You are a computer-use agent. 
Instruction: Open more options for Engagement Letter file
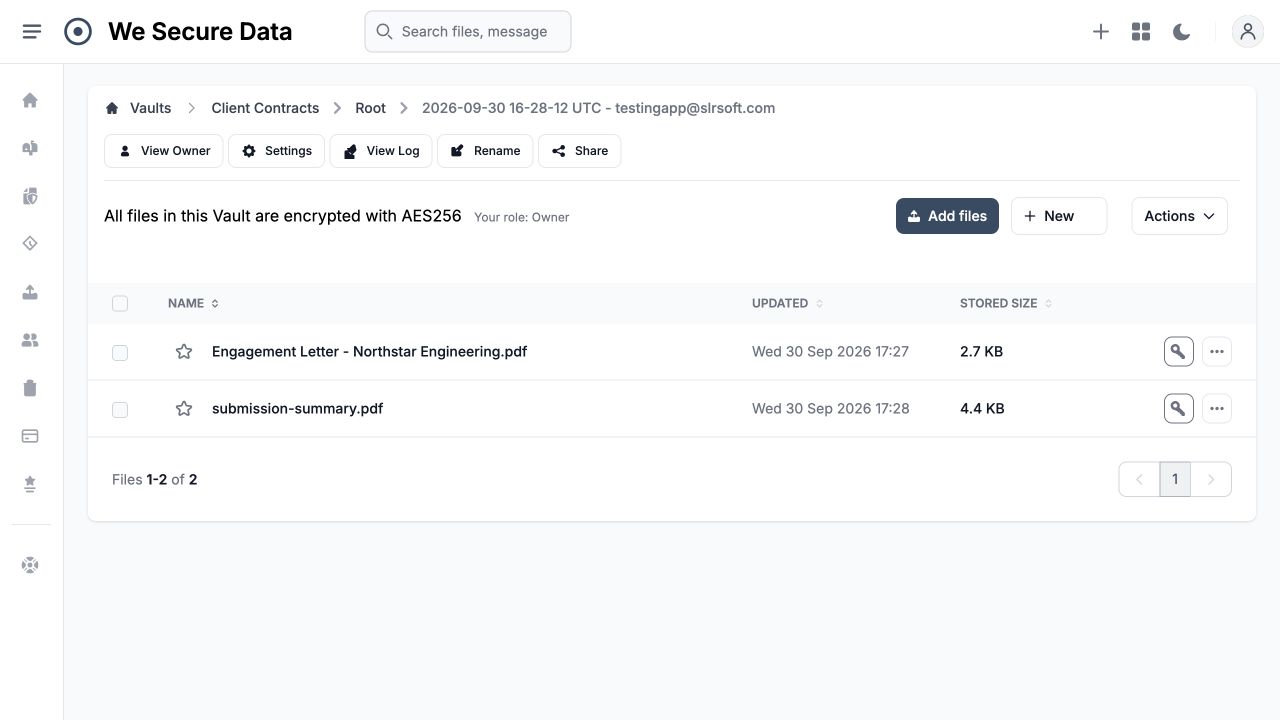[1217, 352]
